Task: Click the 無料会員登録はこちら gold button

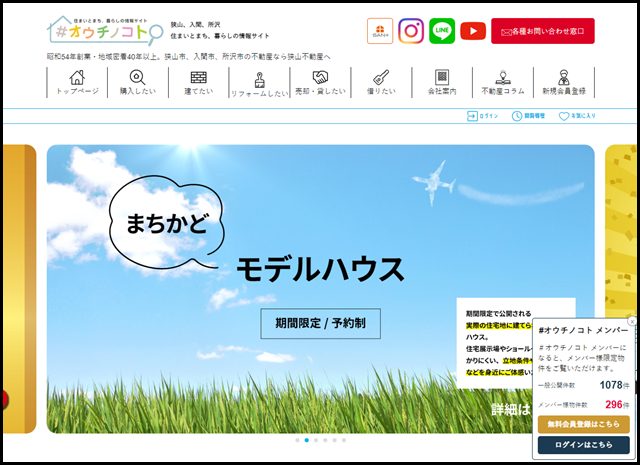Action: (583, 424)
